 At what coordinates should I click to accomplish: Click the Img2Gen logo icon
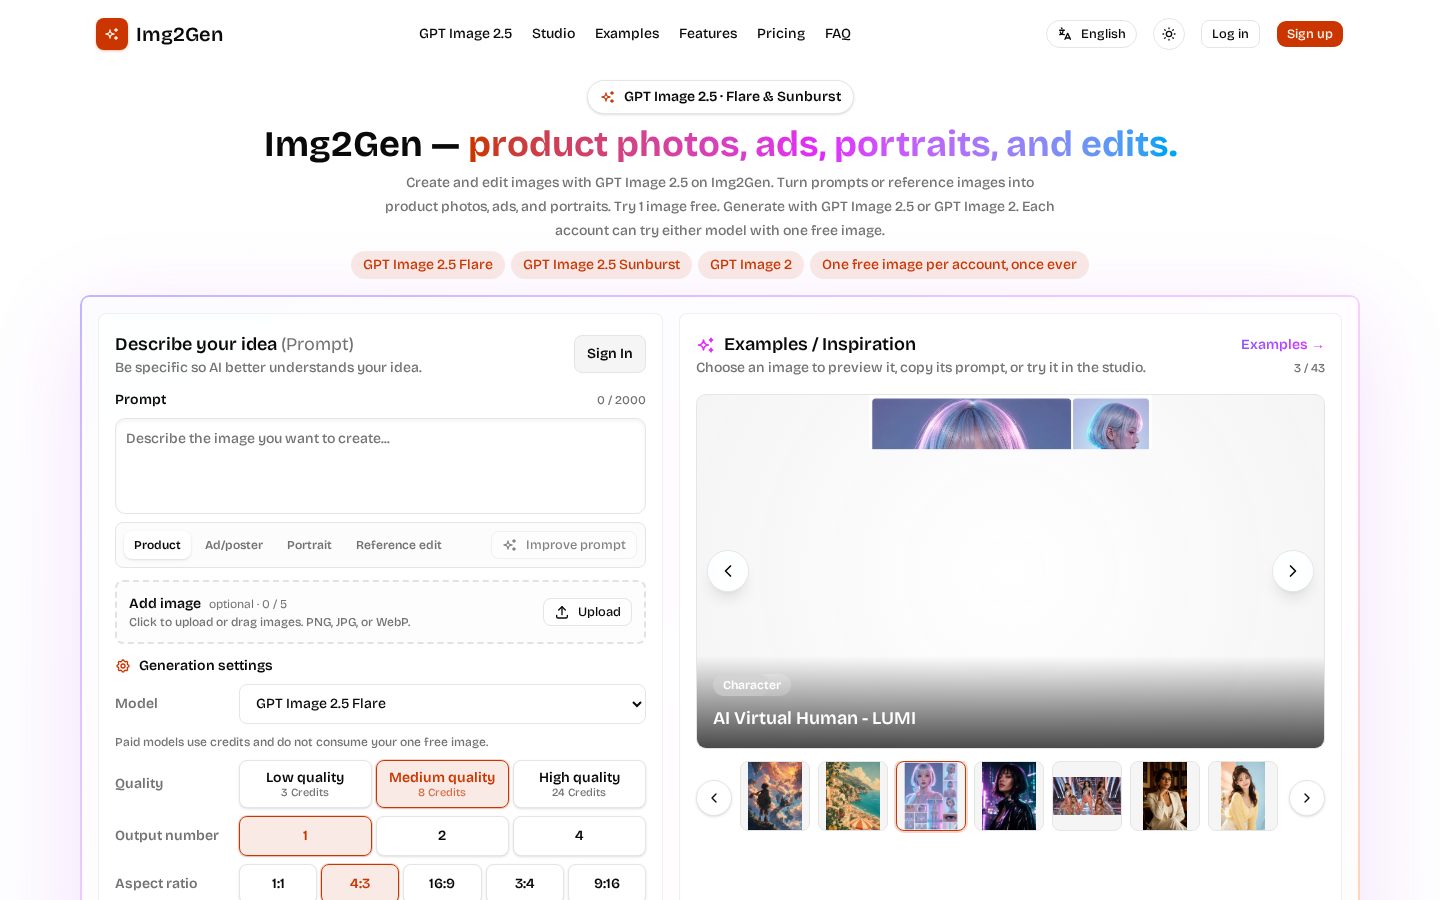point(112,34)
